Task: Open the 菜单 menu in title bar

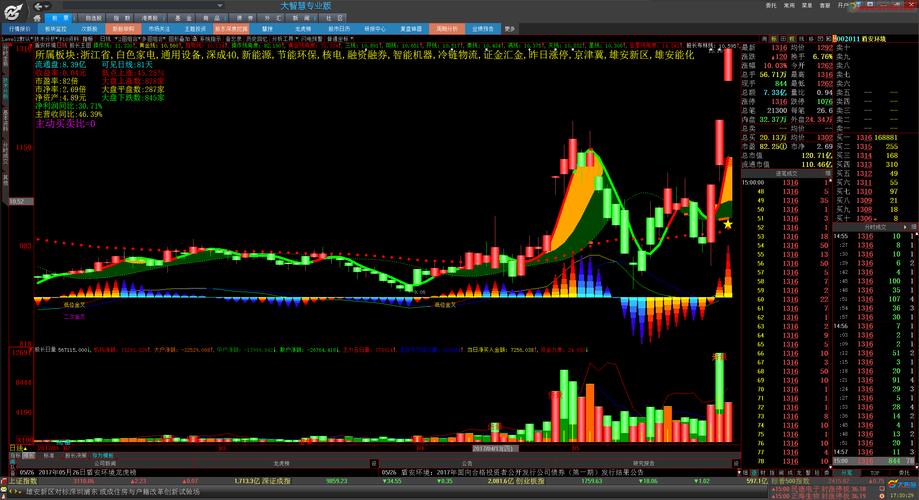Action: tap(806, 5)
